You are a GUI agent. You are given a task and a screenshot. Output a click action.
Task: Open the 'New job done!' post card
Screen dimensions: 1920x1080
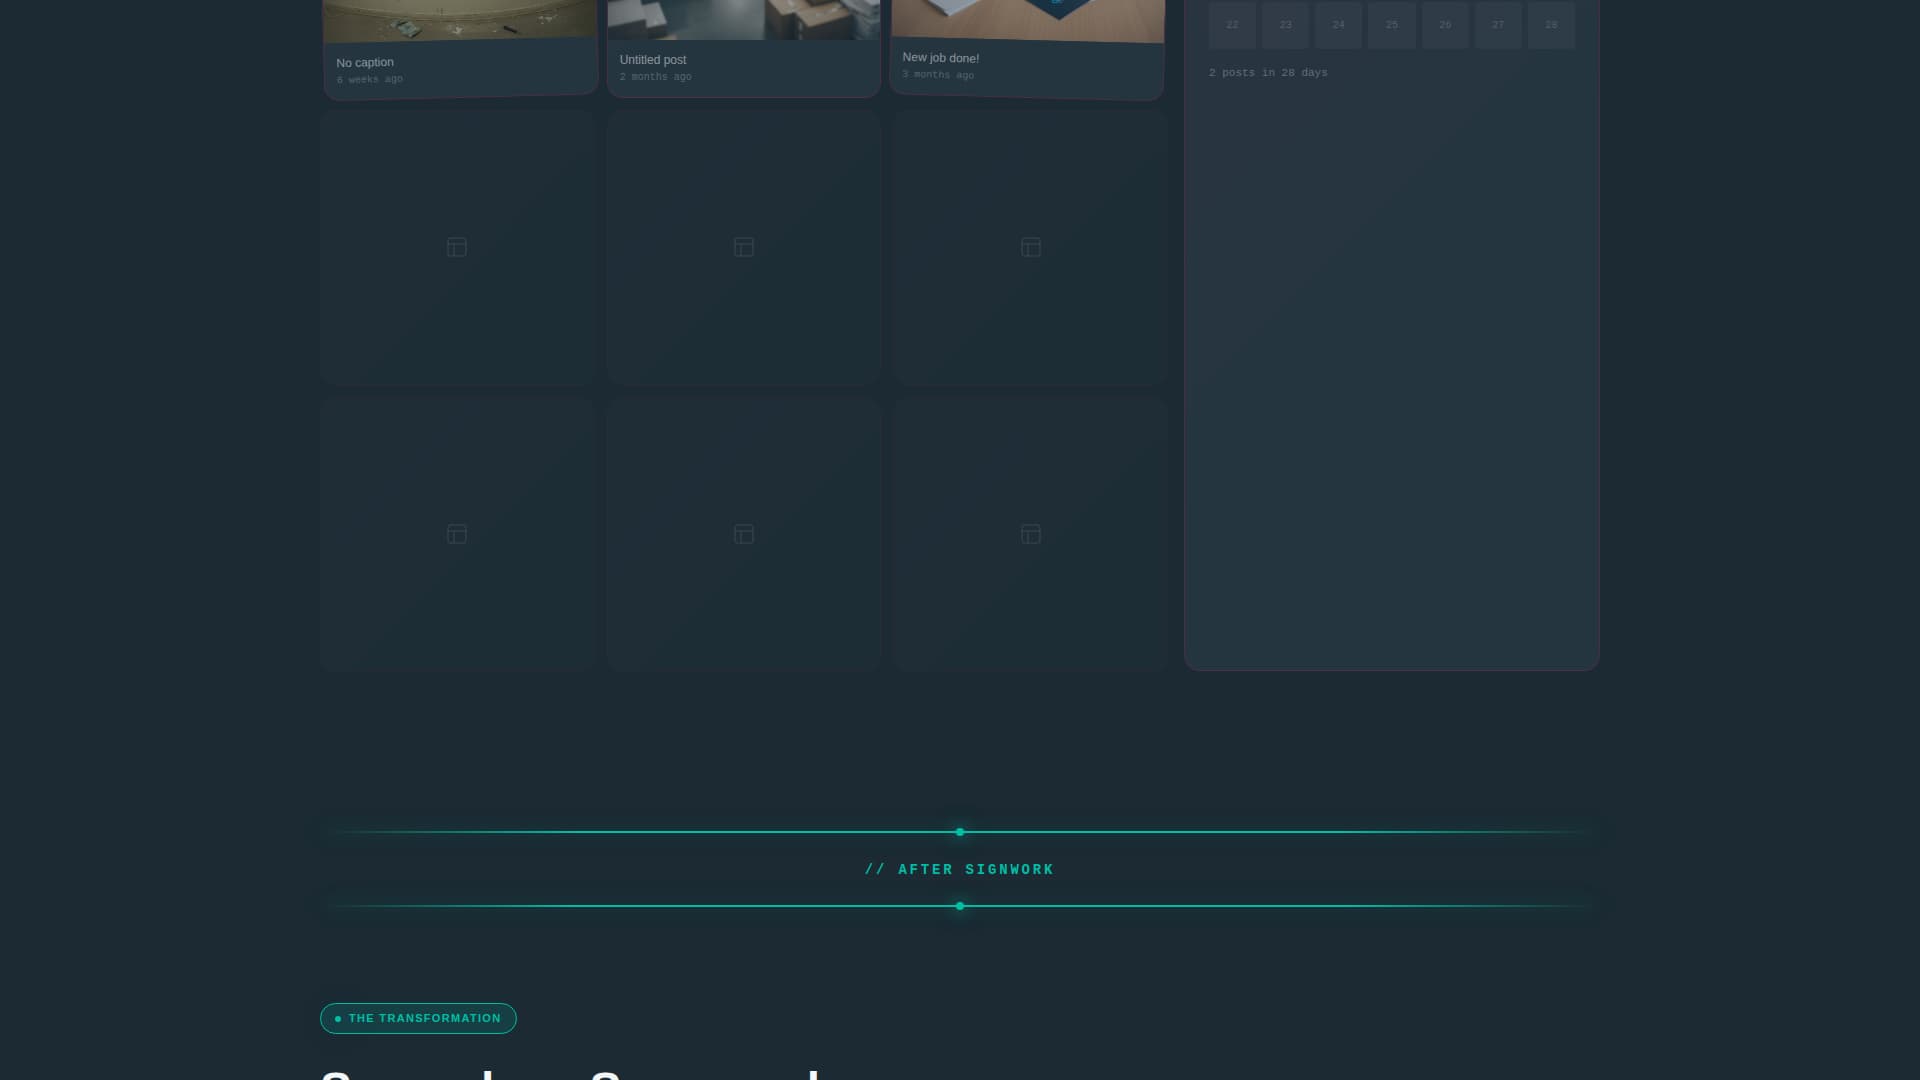tap(1027, 48)
